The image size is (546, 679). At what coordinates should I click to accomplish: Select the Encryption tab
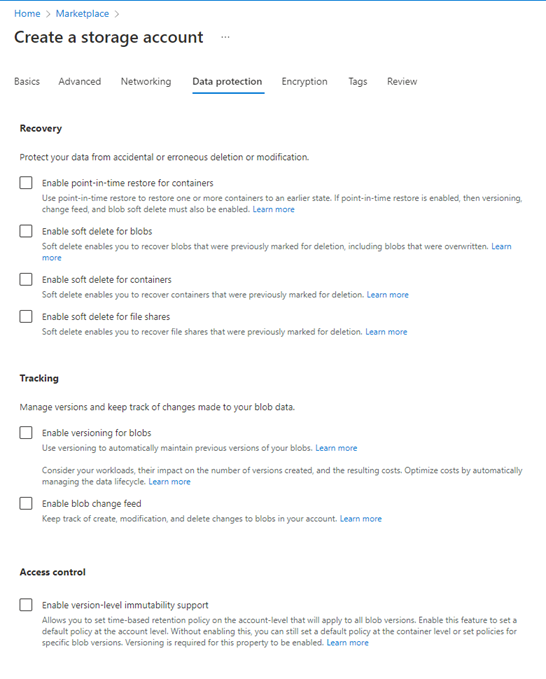click(x=304, y=81)
